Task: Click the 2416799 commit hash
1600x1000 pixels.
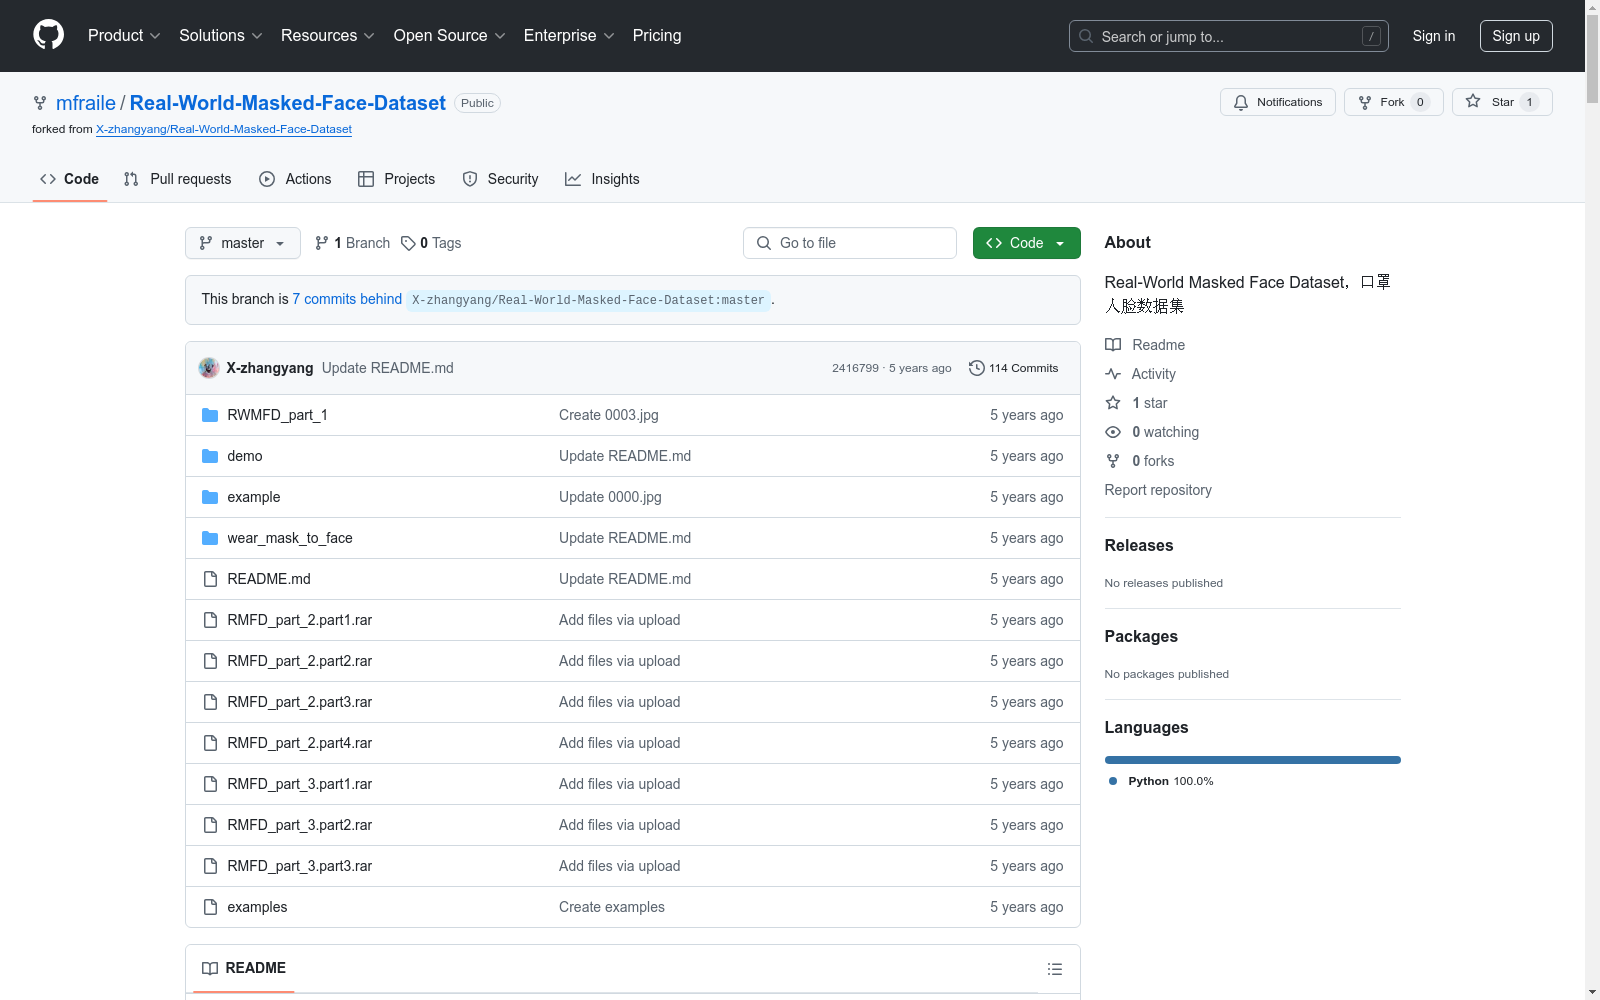Action: tap(855, 368)
